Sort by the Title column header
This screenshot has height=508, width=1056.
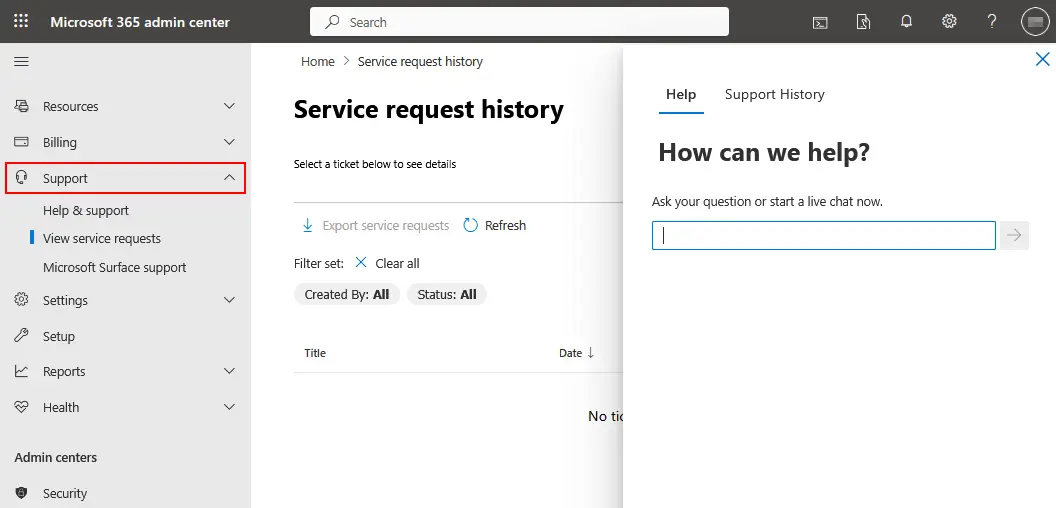315,353
